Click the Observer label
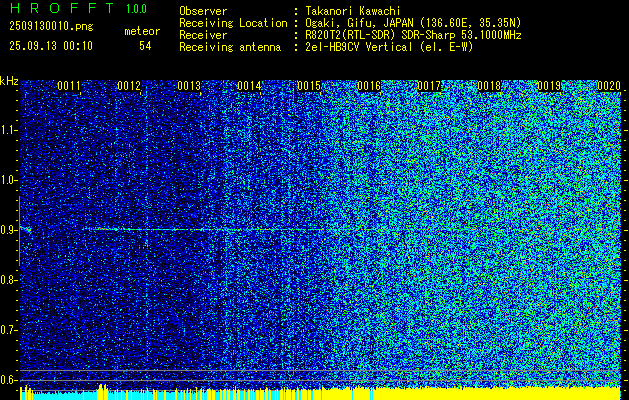The height and width of the screenshot is (400, 629). pyautogui.click(x=203, y=11)
